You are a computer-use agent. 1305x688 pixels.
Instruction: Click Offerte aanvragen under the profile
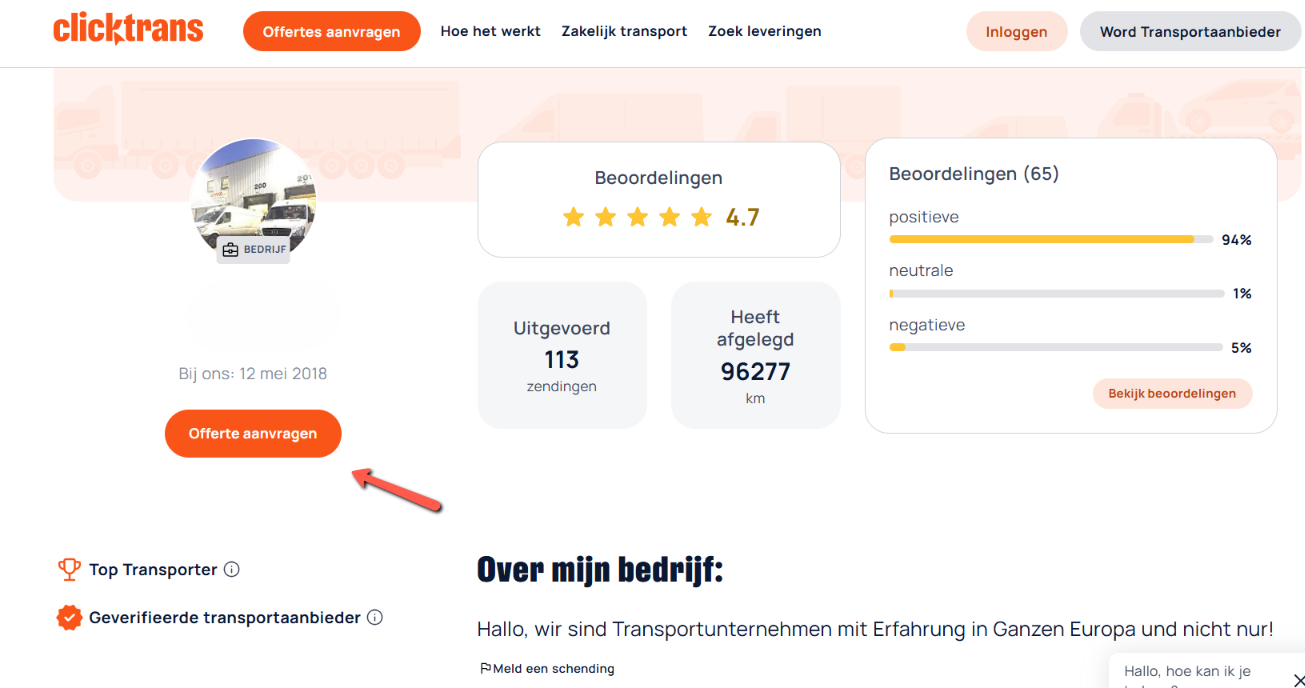point(253,434)
